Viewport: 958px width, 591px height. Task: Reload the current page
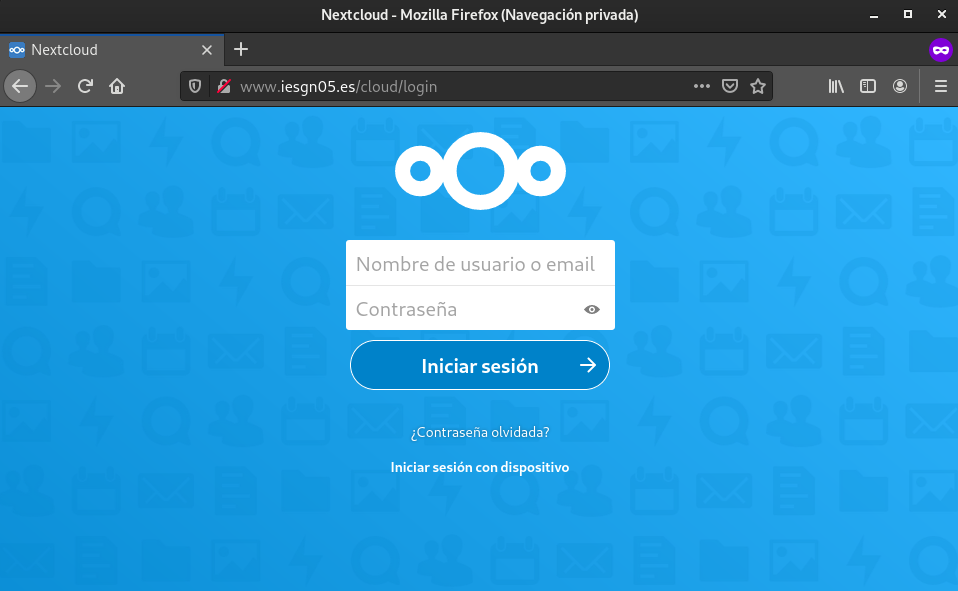(86, 86)
